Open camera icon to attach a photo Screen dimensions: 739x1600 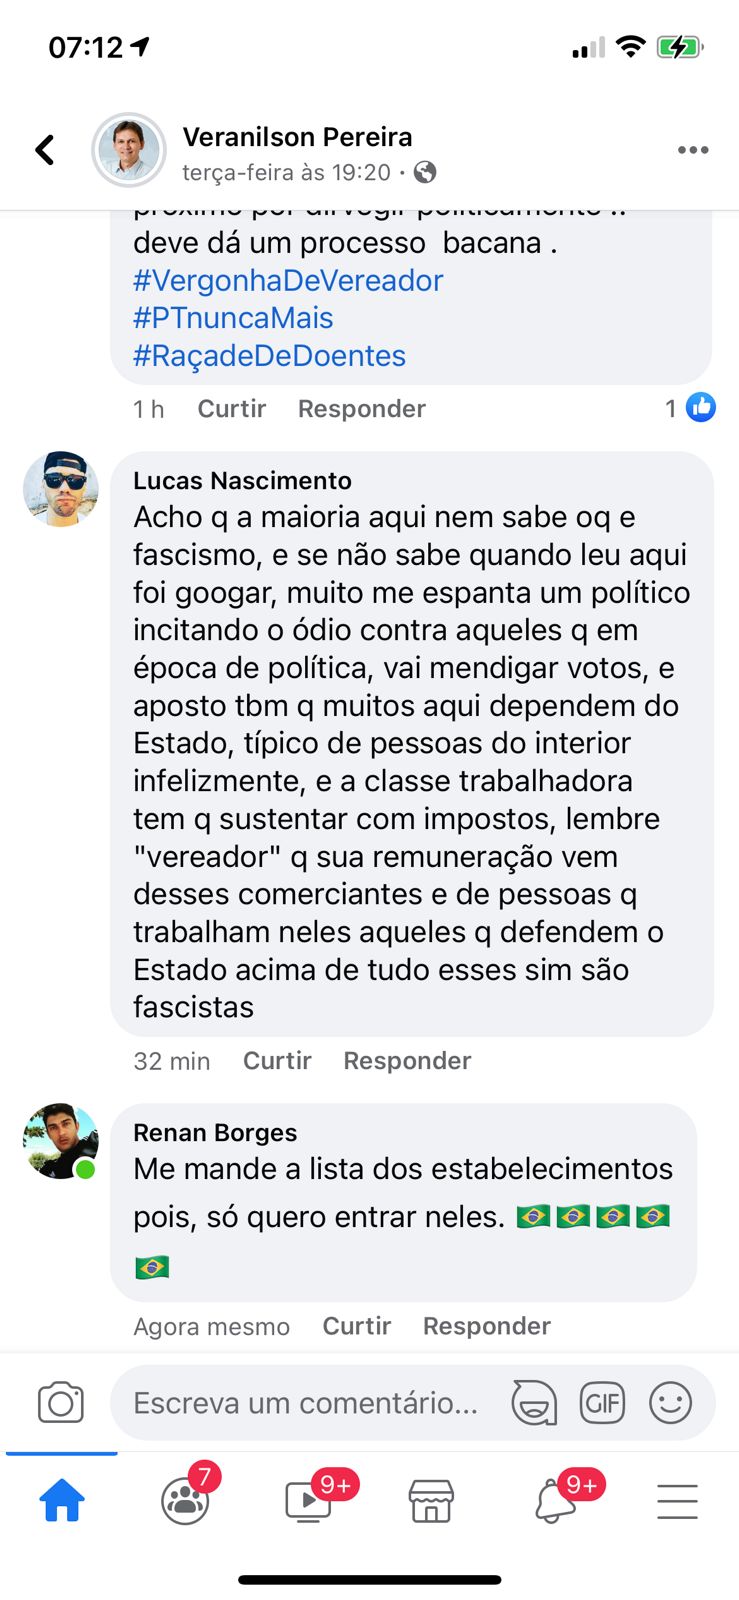[60, 1403]
